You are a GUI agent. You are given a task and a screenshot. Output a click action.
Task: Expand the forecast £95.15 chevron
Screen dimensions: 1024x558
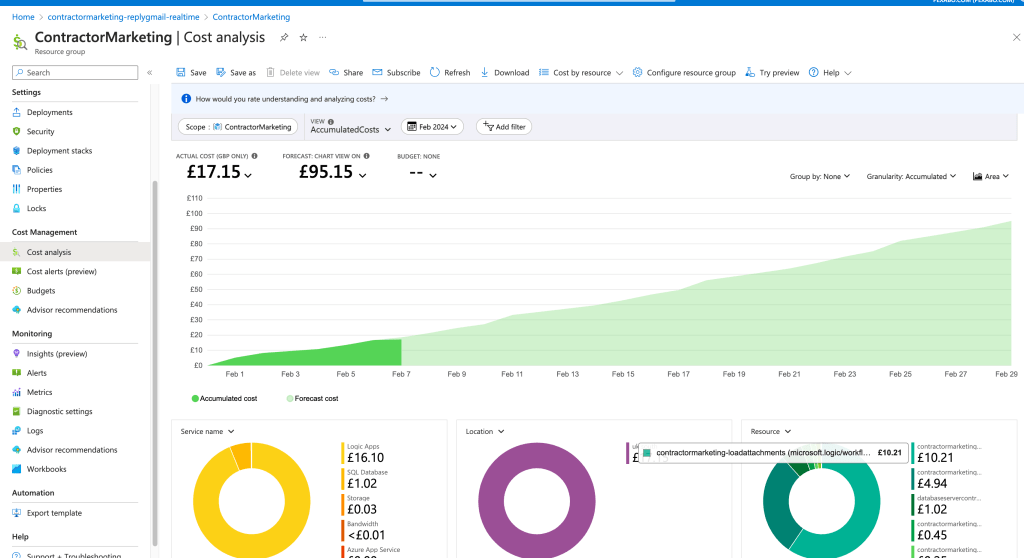click(x=362, y=175)
